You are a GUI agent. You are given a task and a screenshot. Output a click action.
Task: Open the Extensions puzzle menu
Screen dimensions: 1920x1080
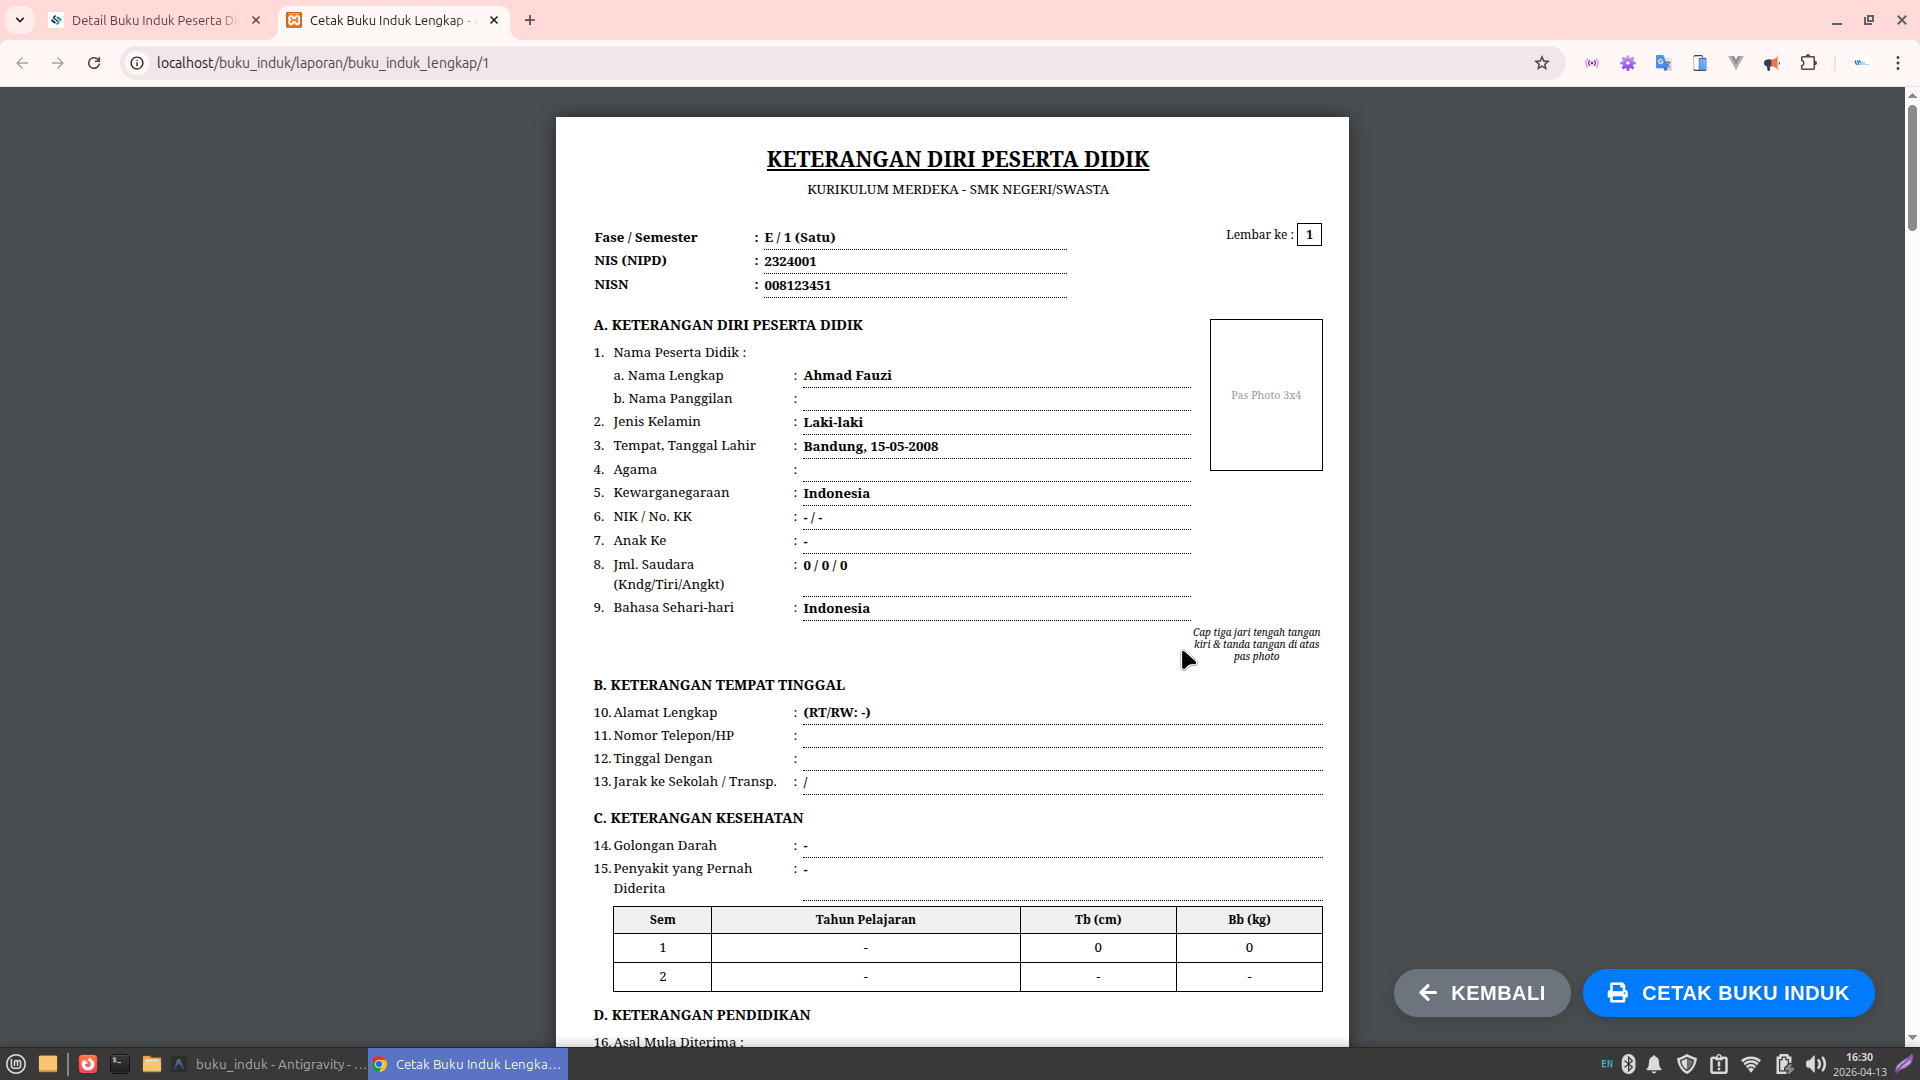click(1808, 63)
